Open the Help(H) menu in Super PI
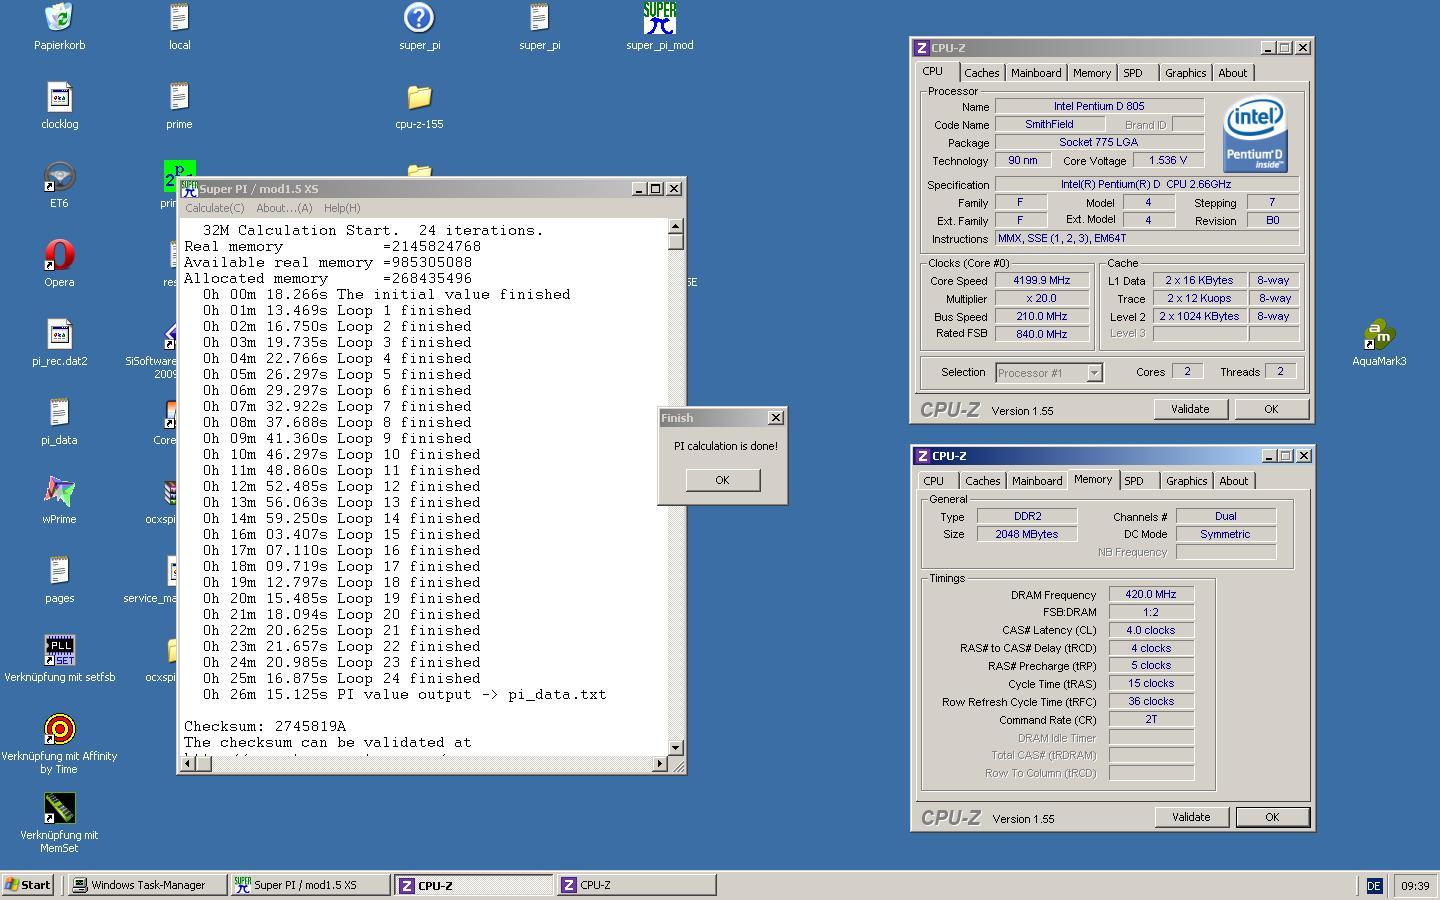The image size is (1440, 900). 342,208
